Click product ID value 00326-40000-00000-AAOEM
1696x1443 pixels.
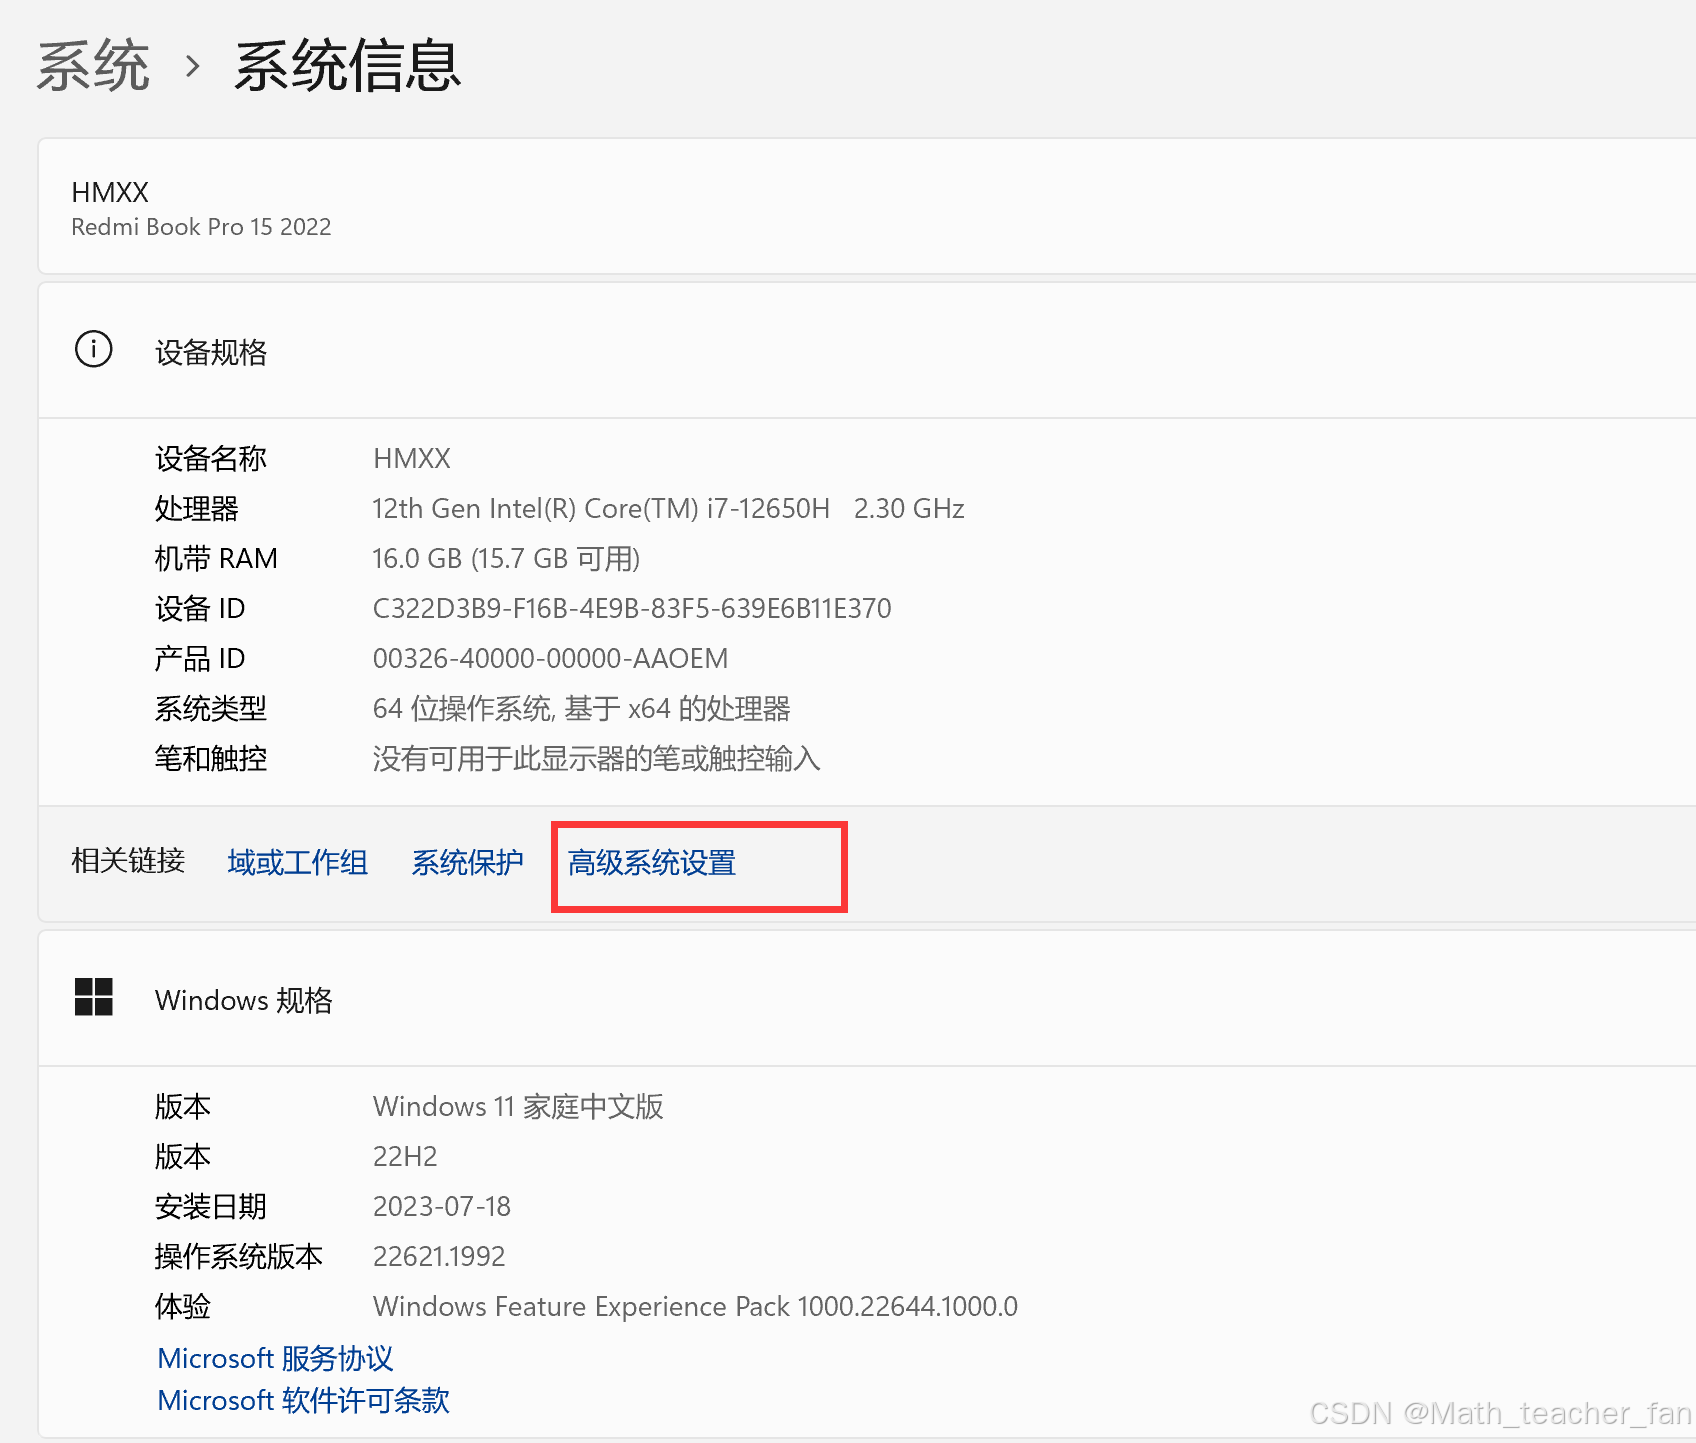(x=550, y=658)
